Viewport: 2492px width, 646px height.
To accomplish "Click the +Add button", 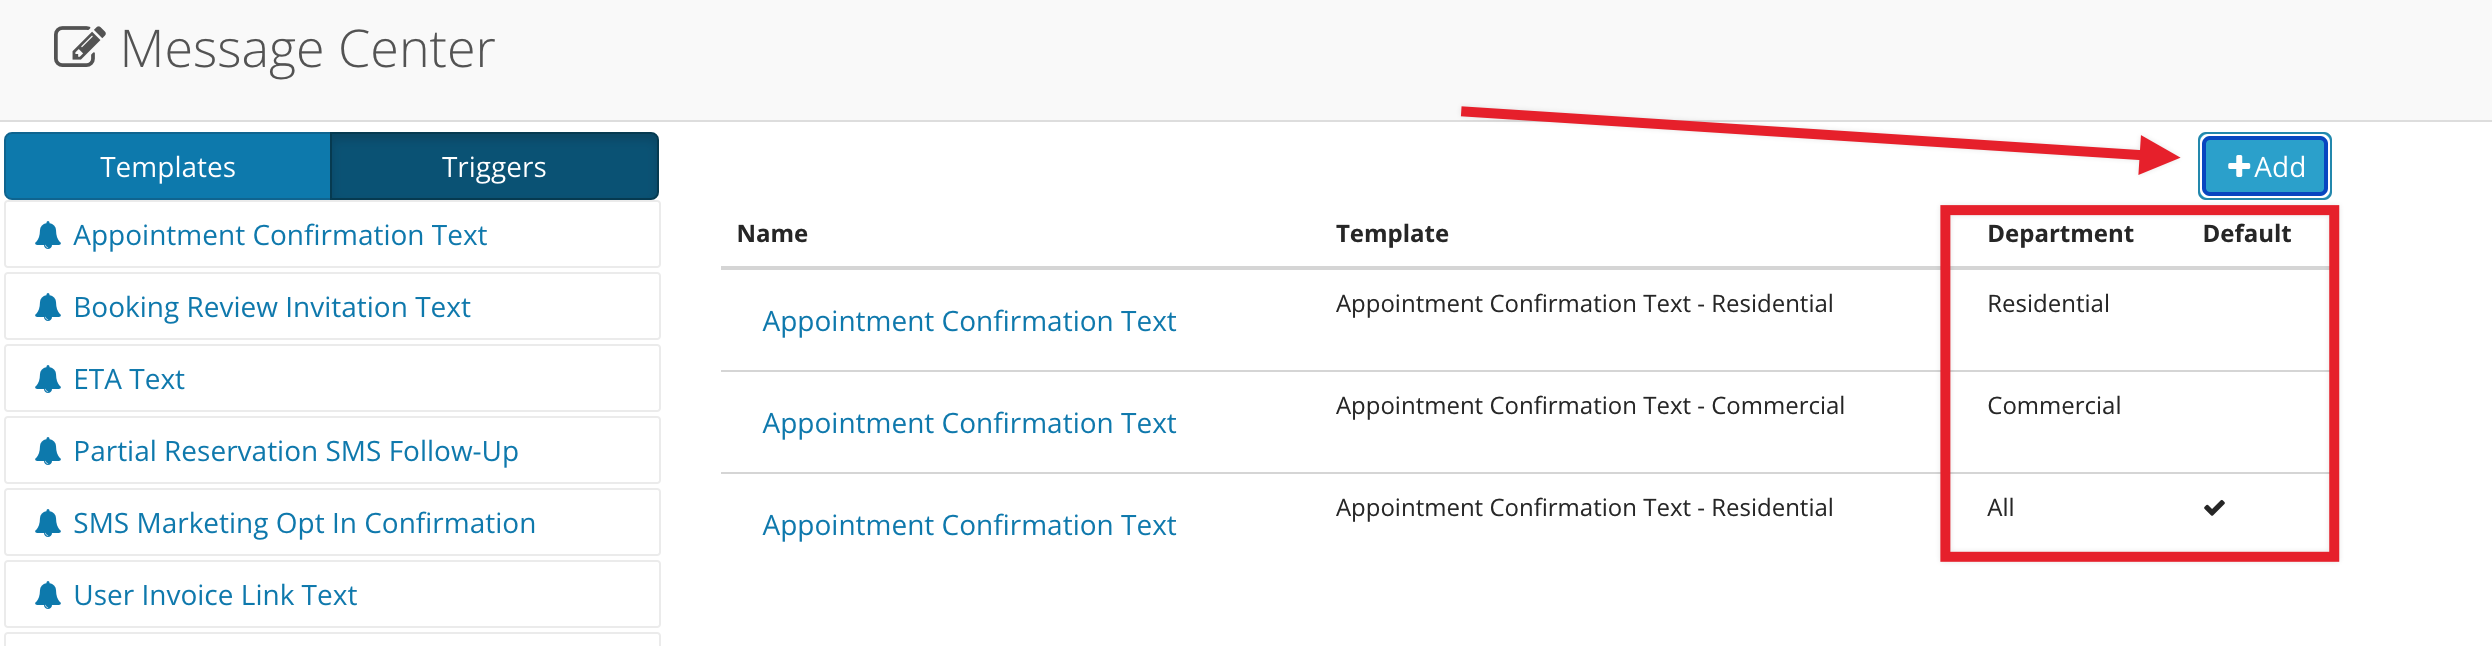I will click(x=2265, y=166).
